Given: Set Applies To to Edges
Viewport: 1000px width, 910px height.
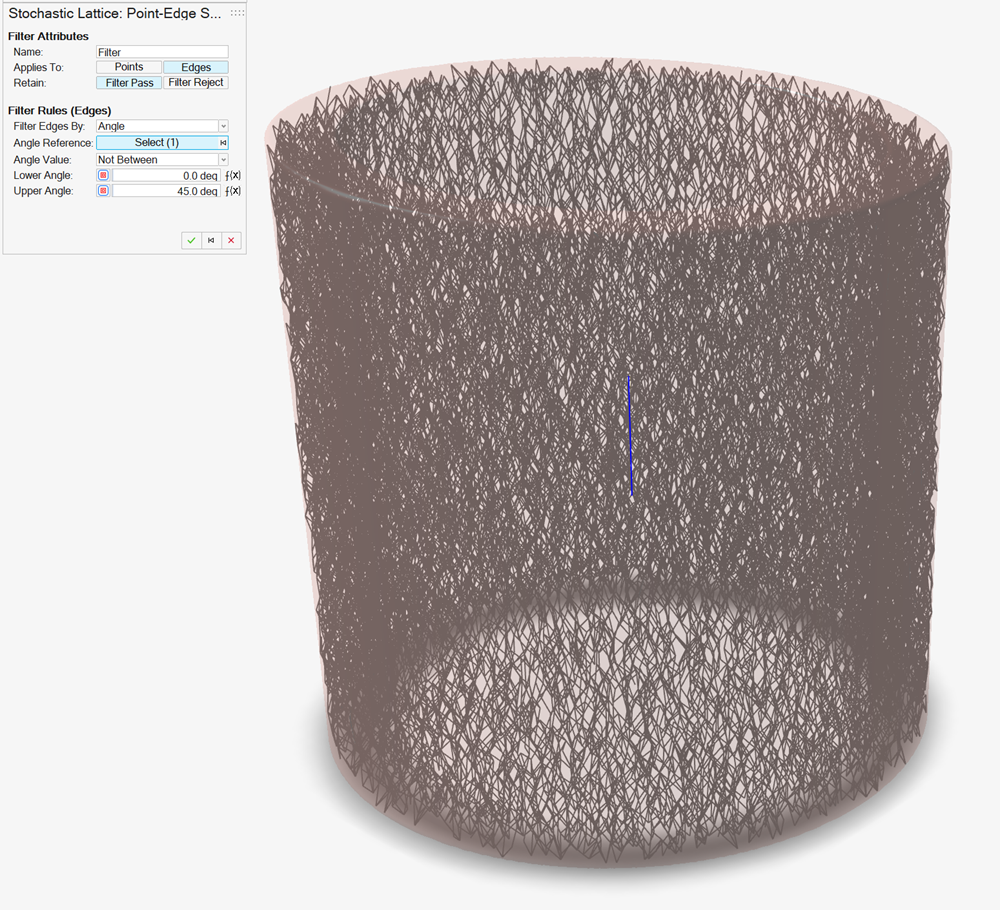Looking at the screenshot, I should point(196,67).
